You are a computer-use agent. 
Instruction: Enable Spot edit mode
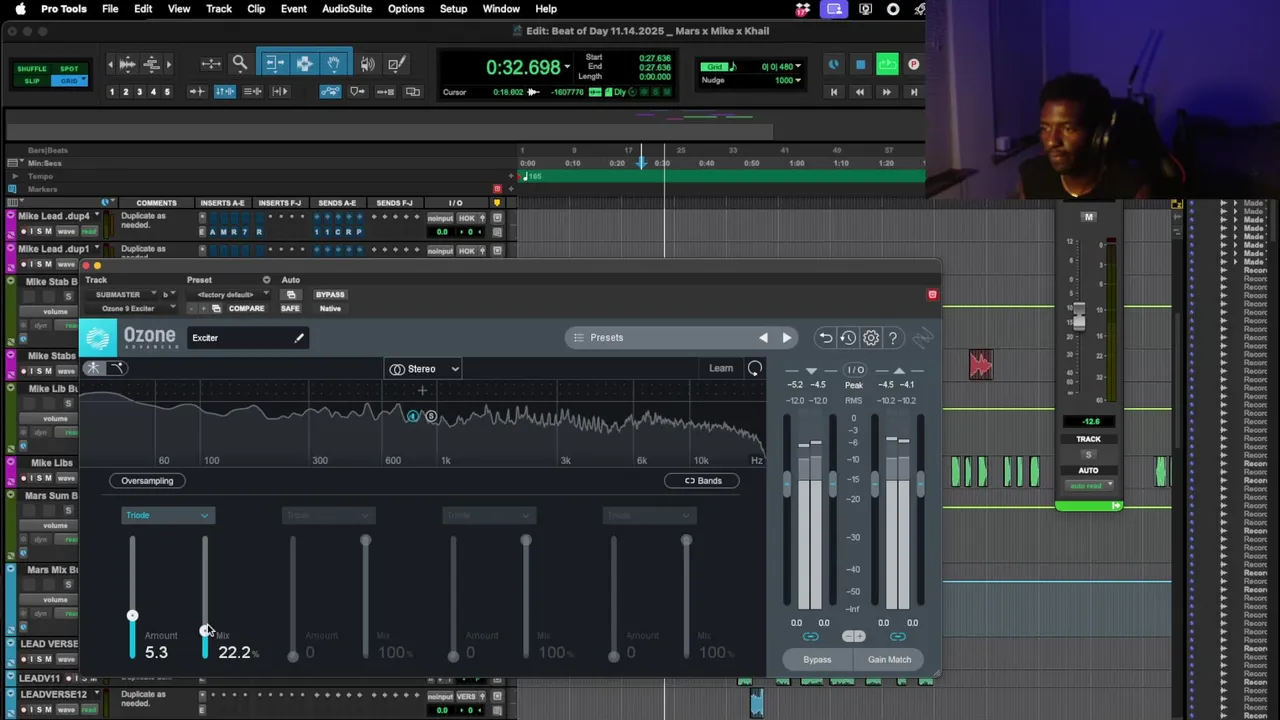click(x=69, y=69)
